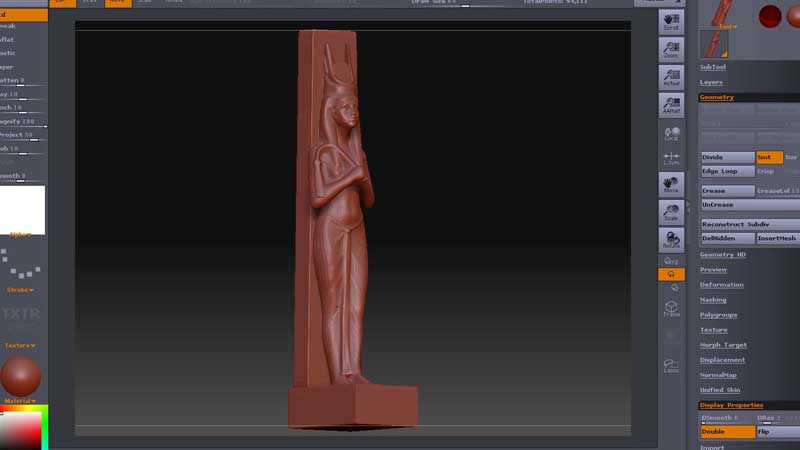Toggle the Frame polyframe icon
The width and height of the screenshot is (800, 450).
pyautogui.click(x=671, y=309)
